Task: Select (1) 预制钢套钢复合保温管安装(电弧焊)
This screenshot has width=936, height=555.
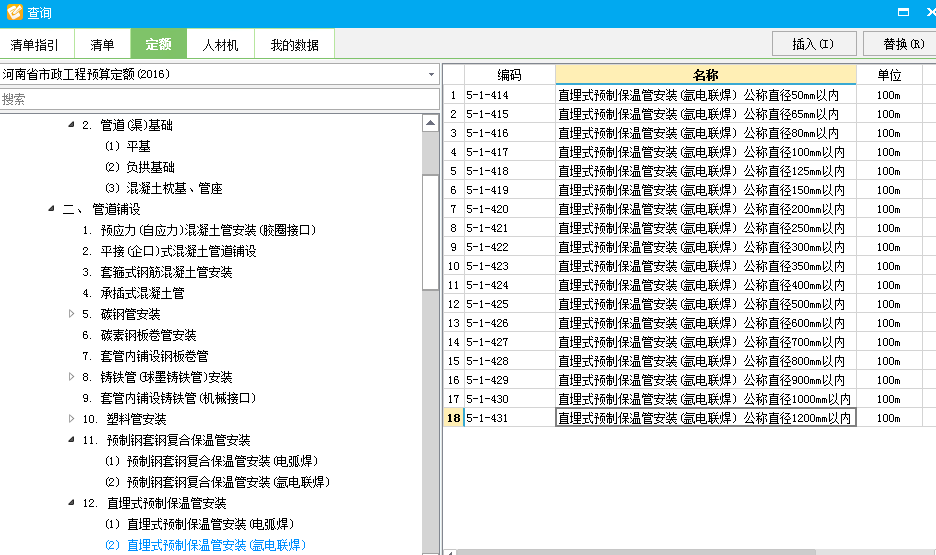Action: pos(211,461)
